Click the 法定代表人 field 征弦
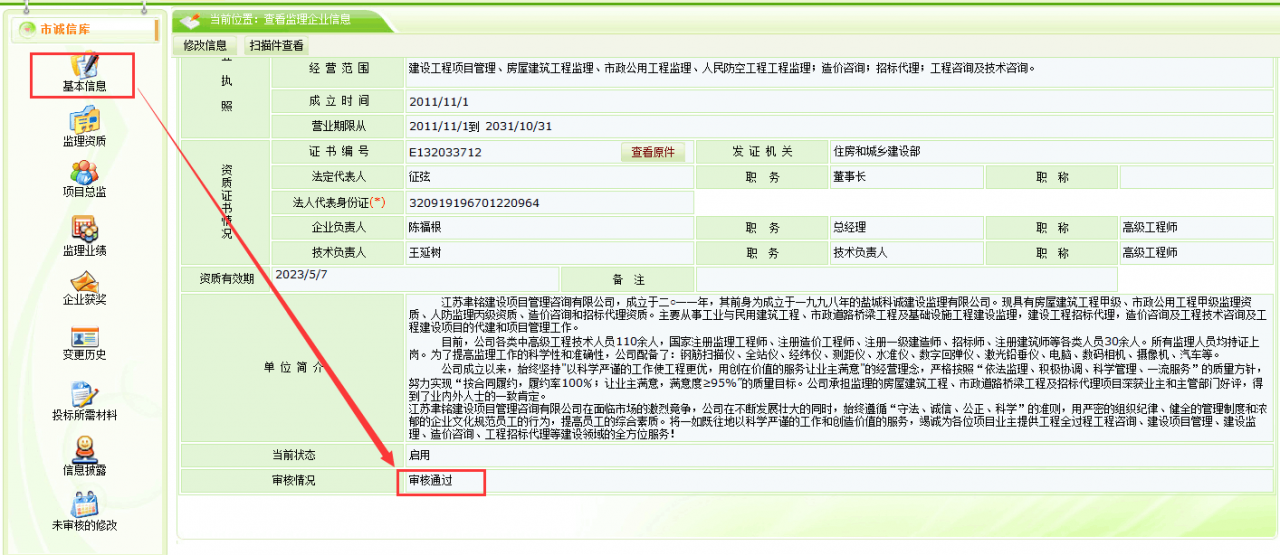Image resolution: width=1280 pixels, height=555 pixels. (549, 177)
